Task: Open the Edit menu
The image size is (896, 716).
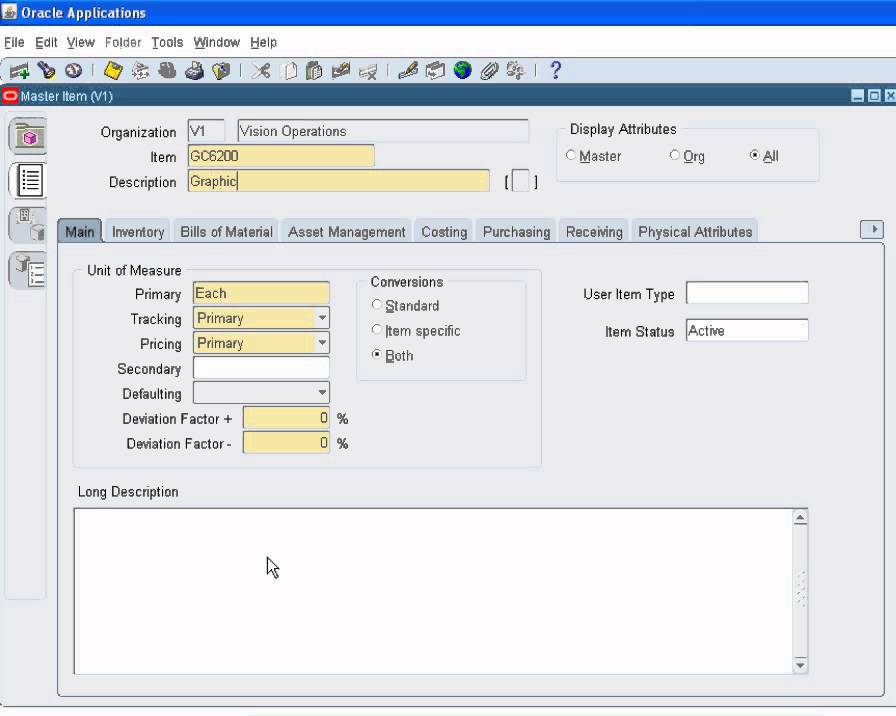Action: [x=46, y=42]
